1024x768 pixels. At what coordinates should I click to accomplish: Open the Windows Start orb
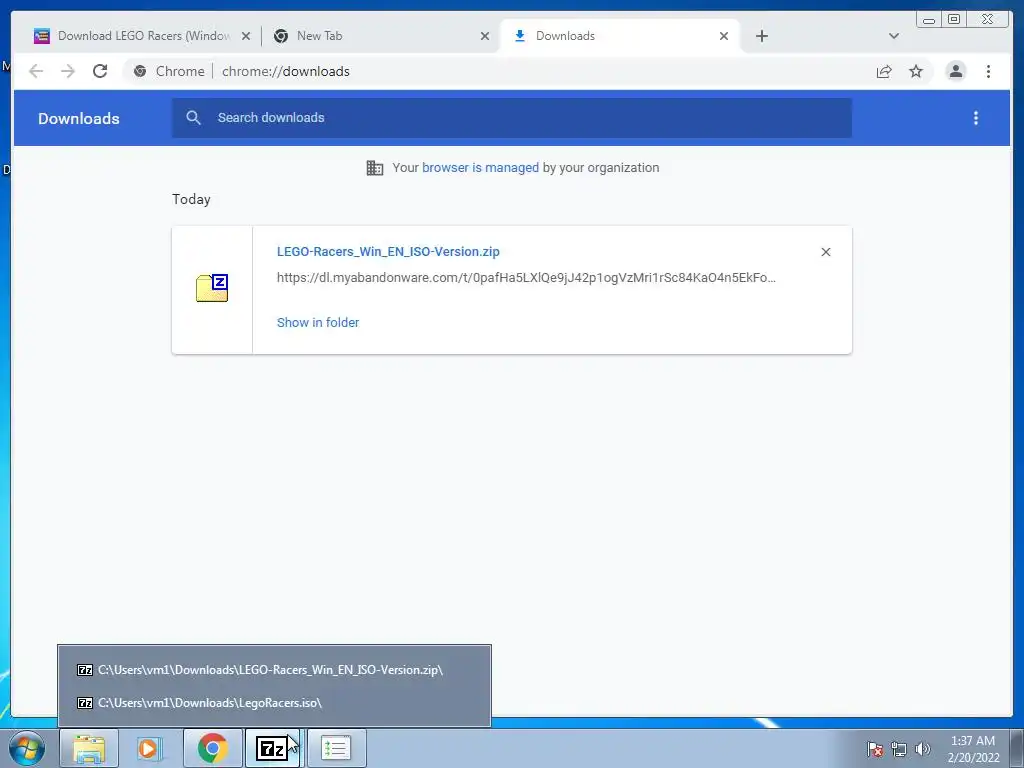27,748
